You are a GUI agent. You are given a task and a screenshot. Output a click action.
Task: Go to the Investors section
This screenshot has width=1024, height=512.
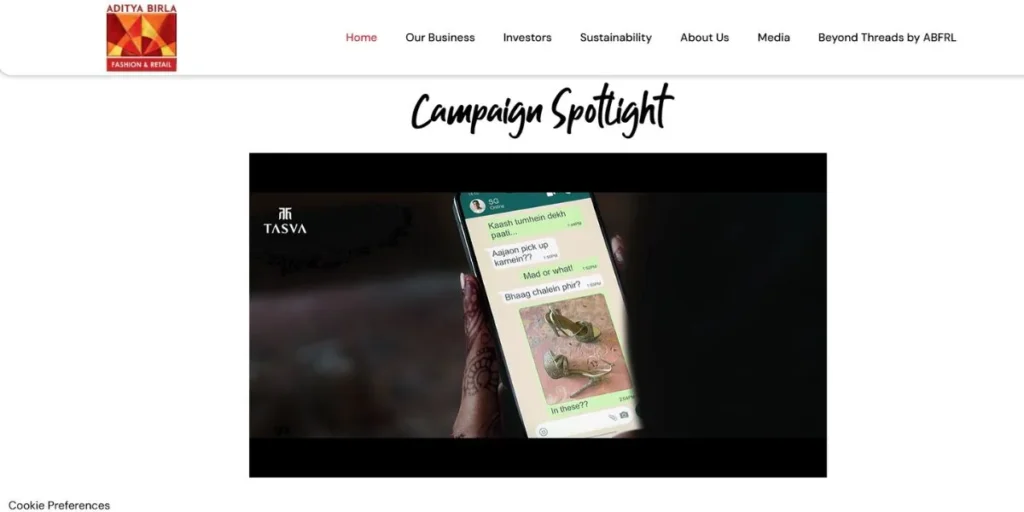527,37
